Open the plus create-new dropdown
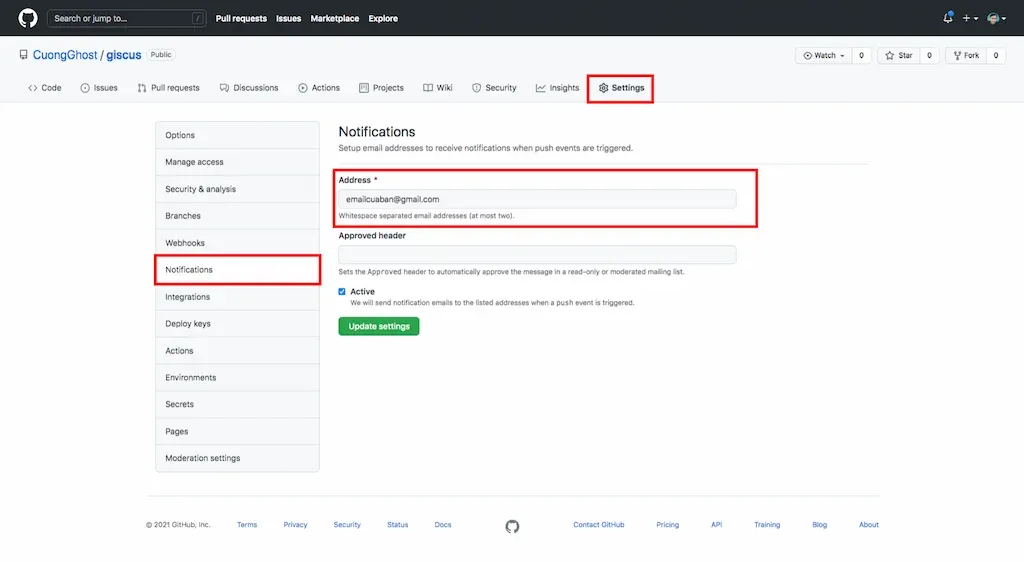The height and width of the screenshot is (562, 1024). point(970,18)
